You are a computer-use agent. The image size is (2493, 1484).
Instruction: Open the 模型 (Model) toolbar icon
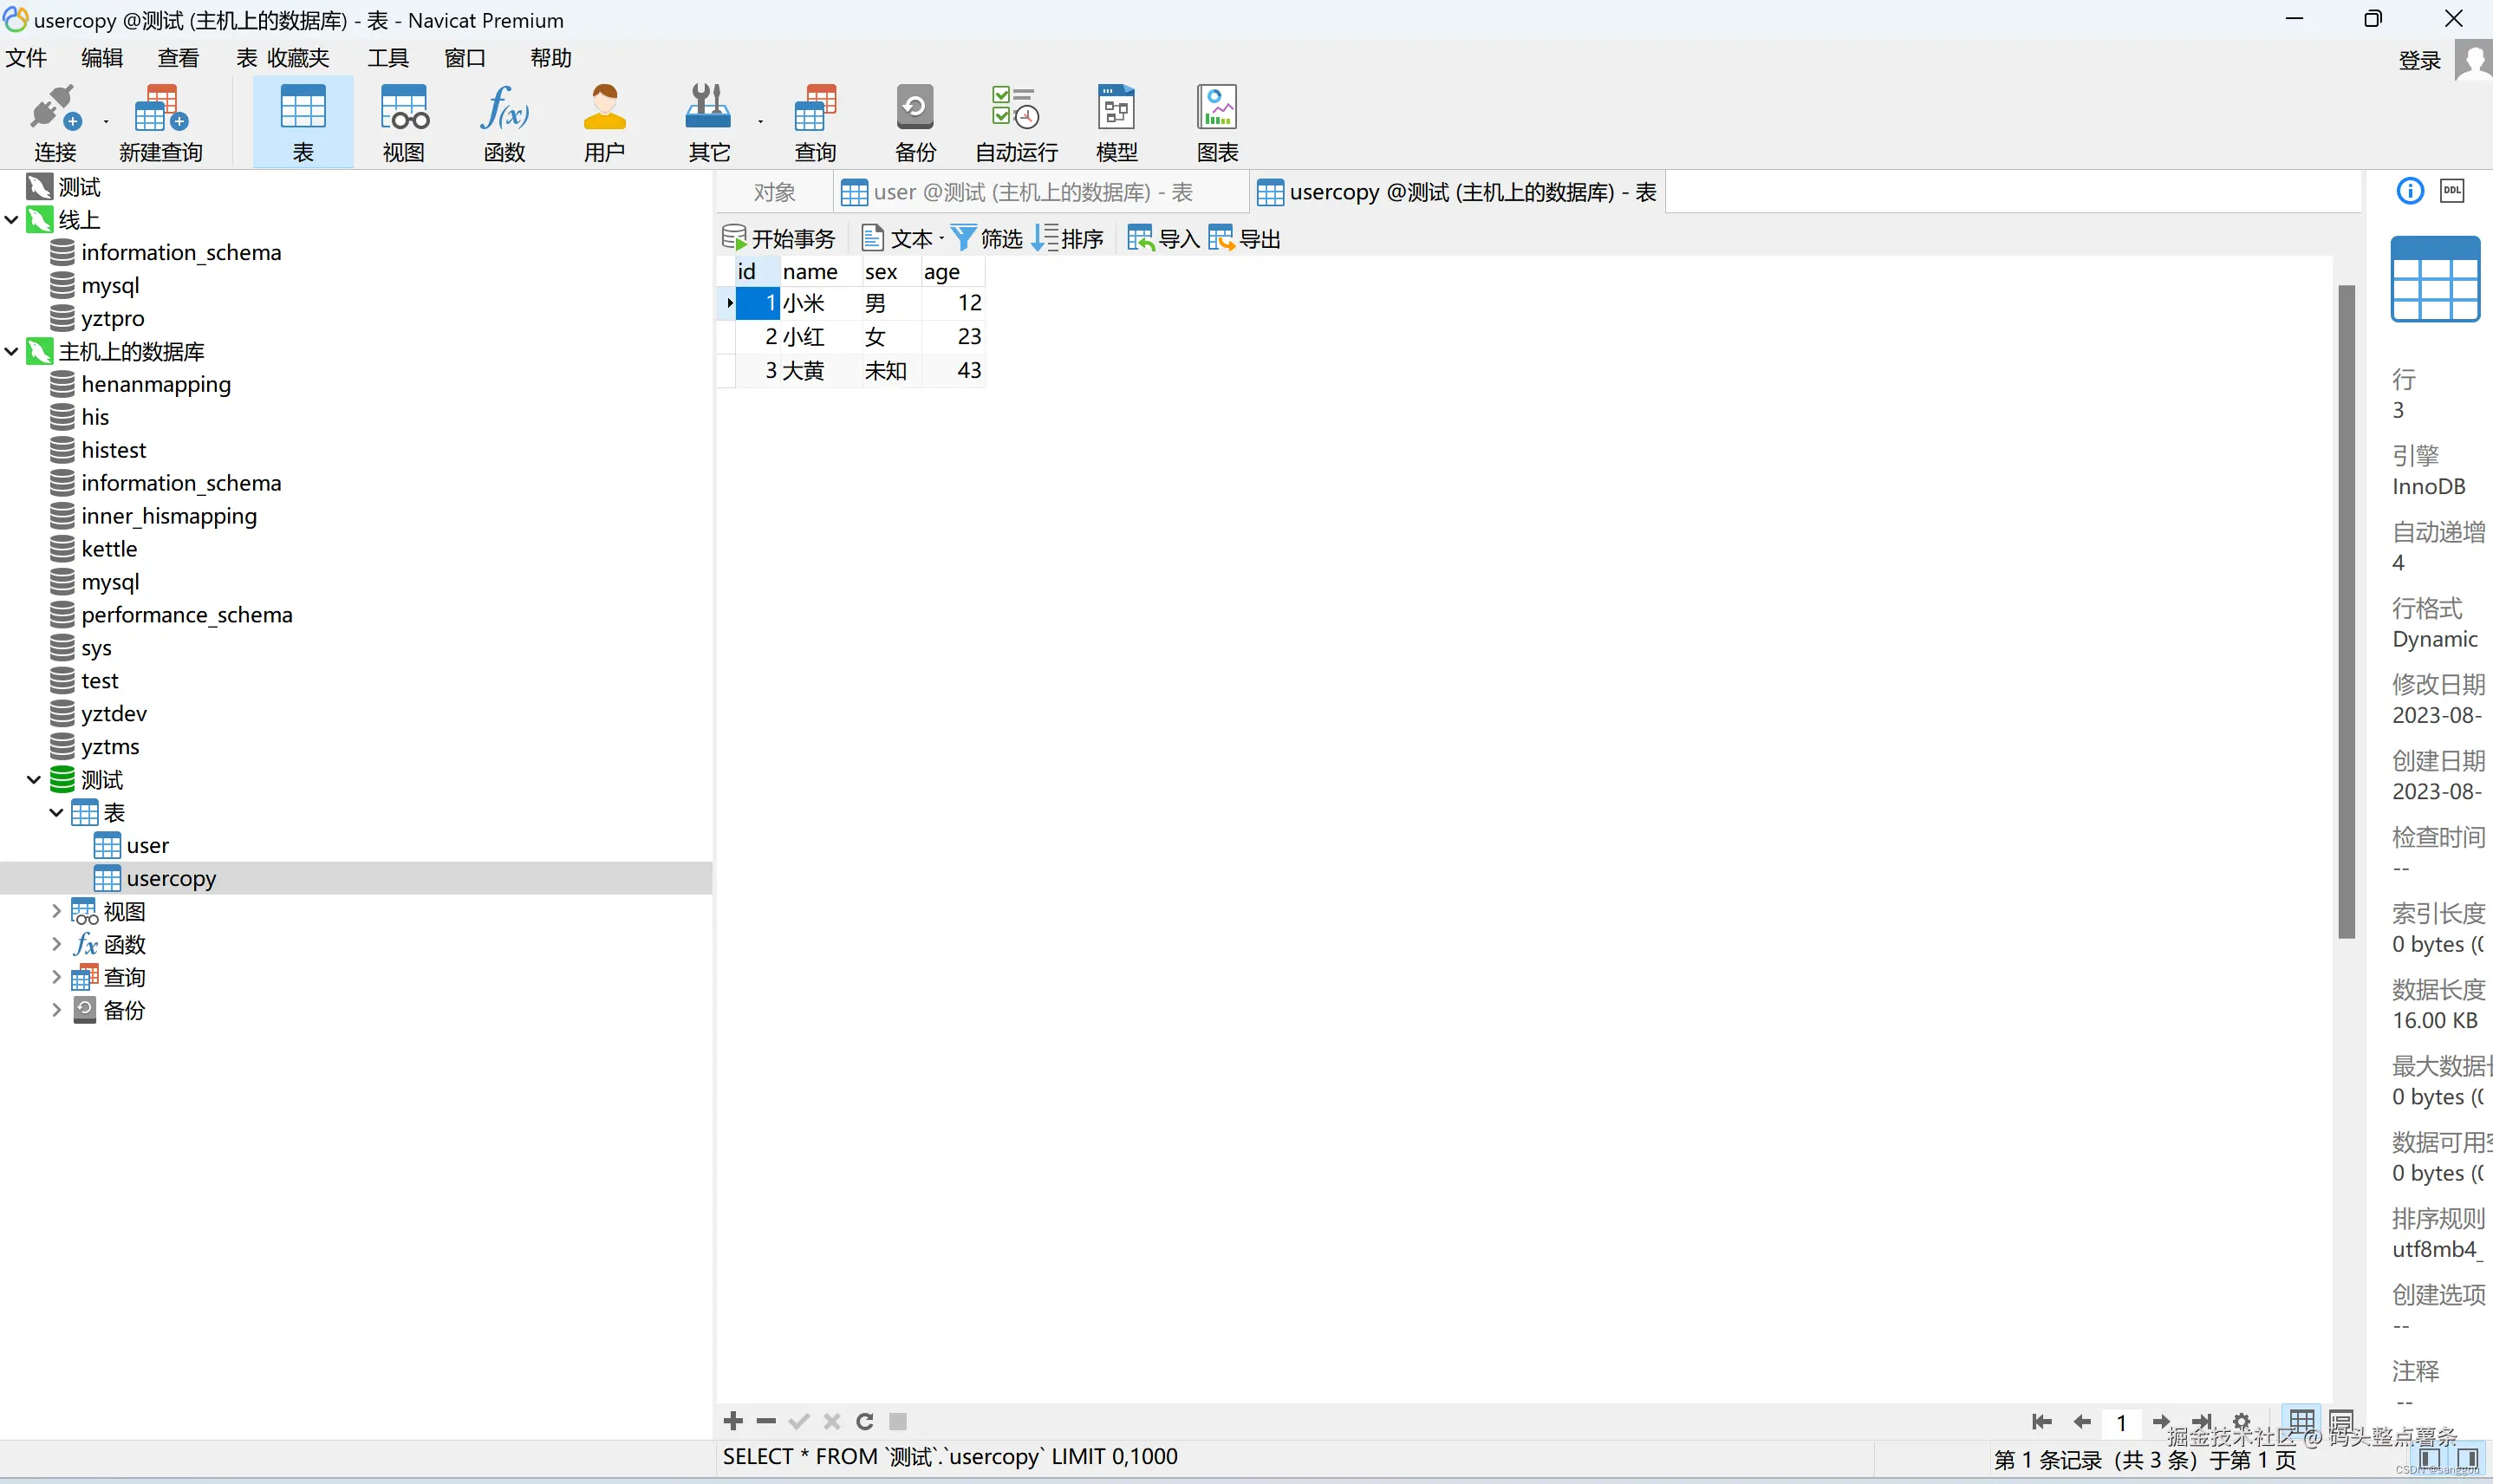[x=1116, y=122]
